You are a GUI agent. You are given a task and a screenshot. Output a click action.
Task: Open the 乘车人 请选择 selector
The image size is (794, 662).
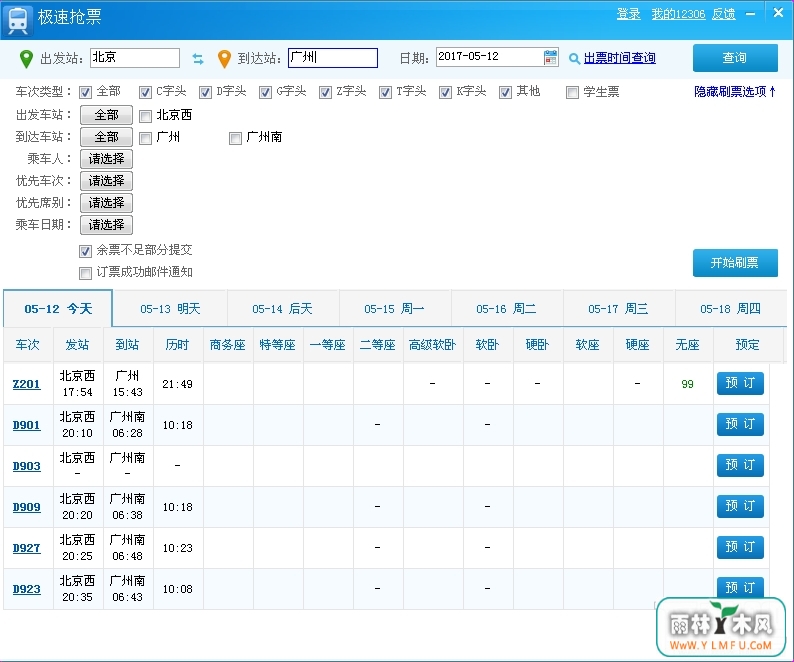point(106,159)
